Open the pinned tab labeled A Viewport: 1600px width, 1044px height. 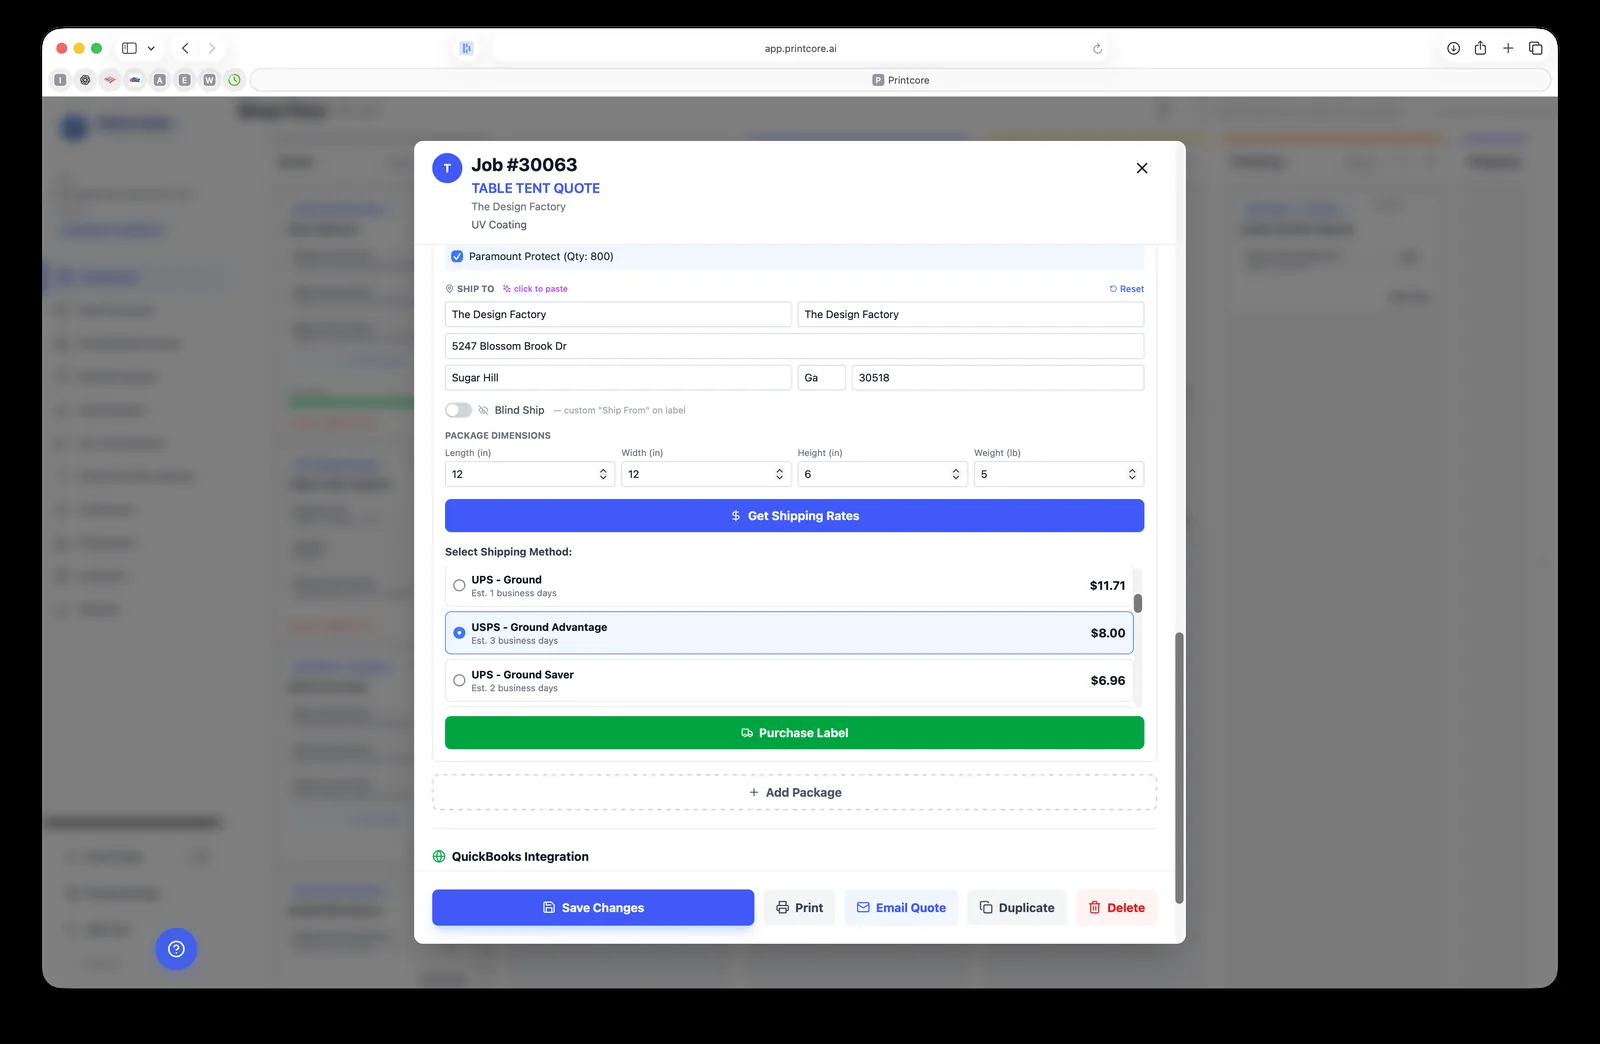[160, 80]
